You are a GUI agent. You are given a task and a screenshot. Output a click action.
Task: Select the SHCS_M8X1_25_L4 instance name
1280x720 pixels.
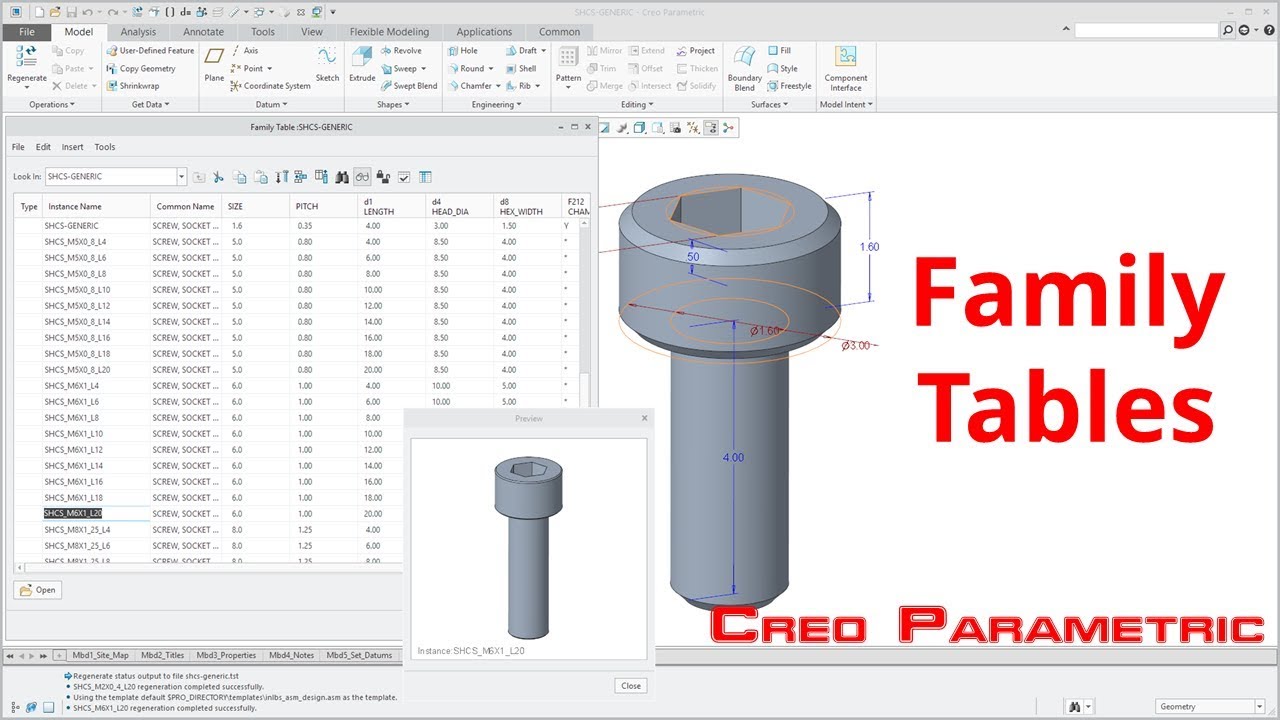click(77, 530)
